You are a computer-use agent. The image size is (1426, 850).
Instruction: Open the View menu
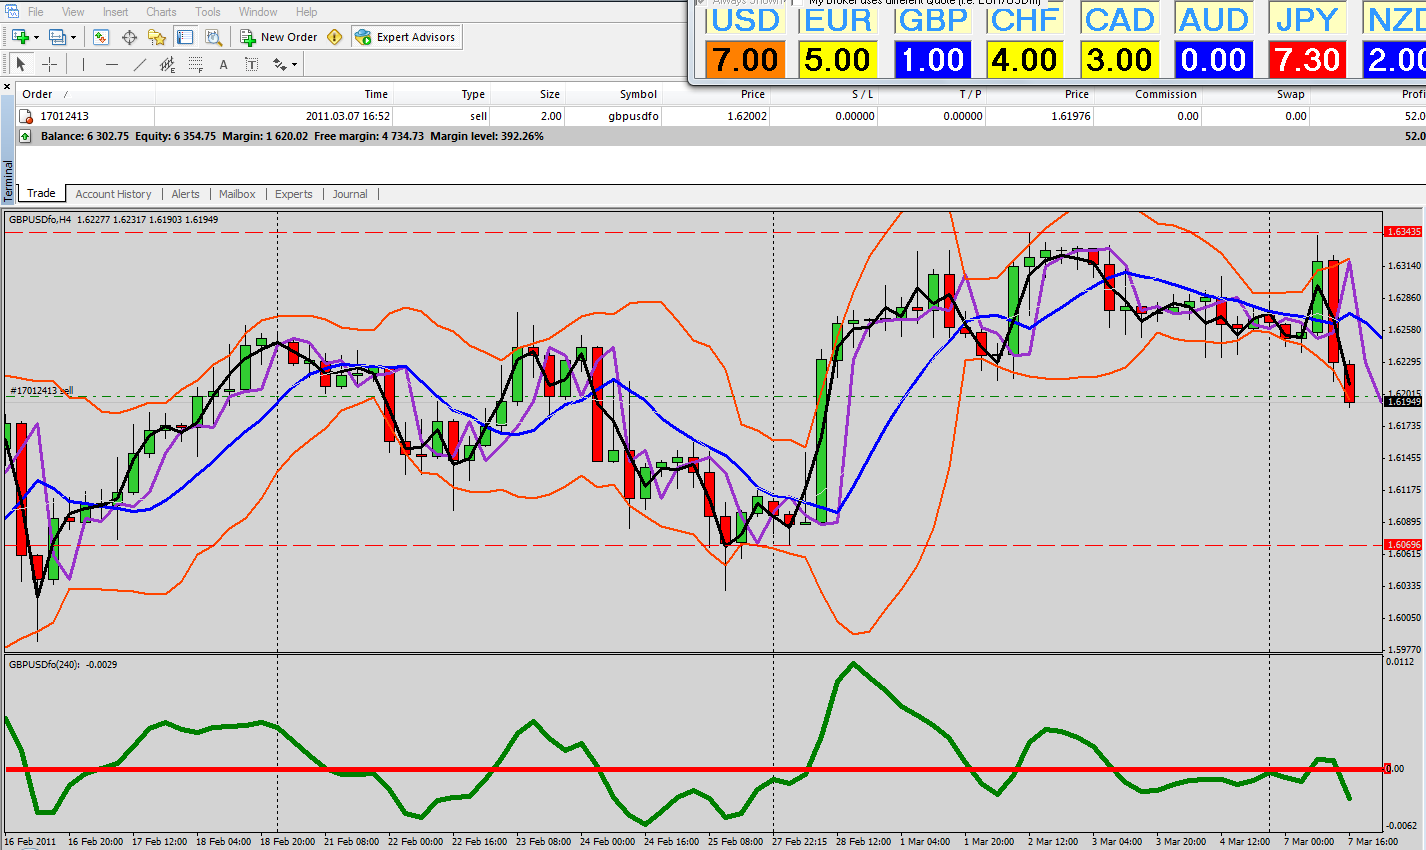[x=73, y=12]
